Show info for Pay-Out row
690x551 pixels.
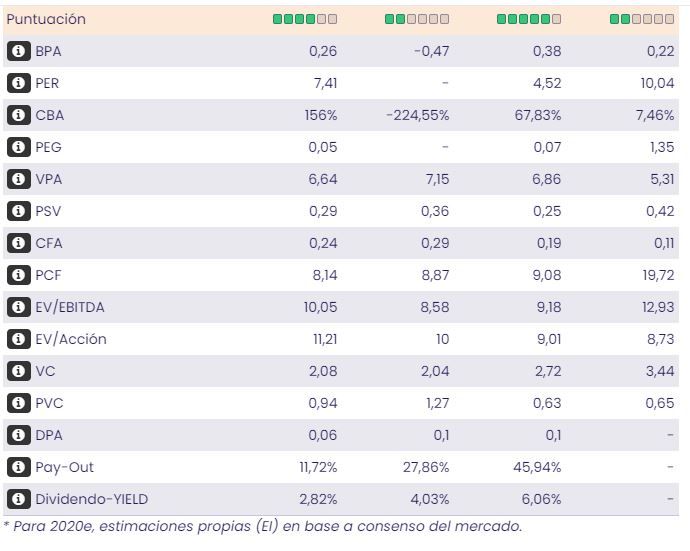pyautogui.click(x=18, y=467)
